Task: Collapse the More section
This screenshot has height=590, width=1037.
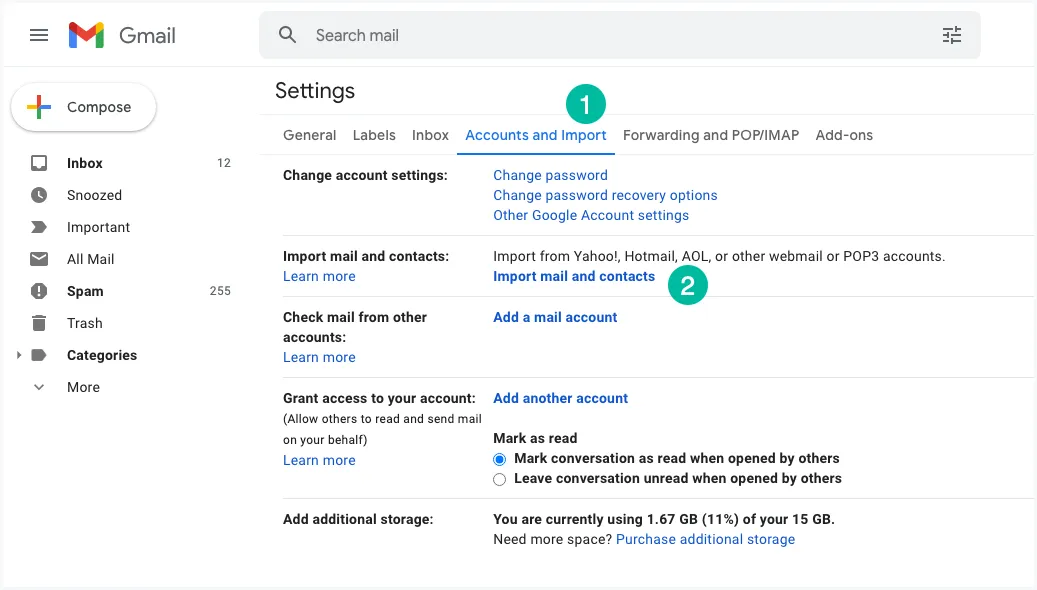Action: click(38, 387)
